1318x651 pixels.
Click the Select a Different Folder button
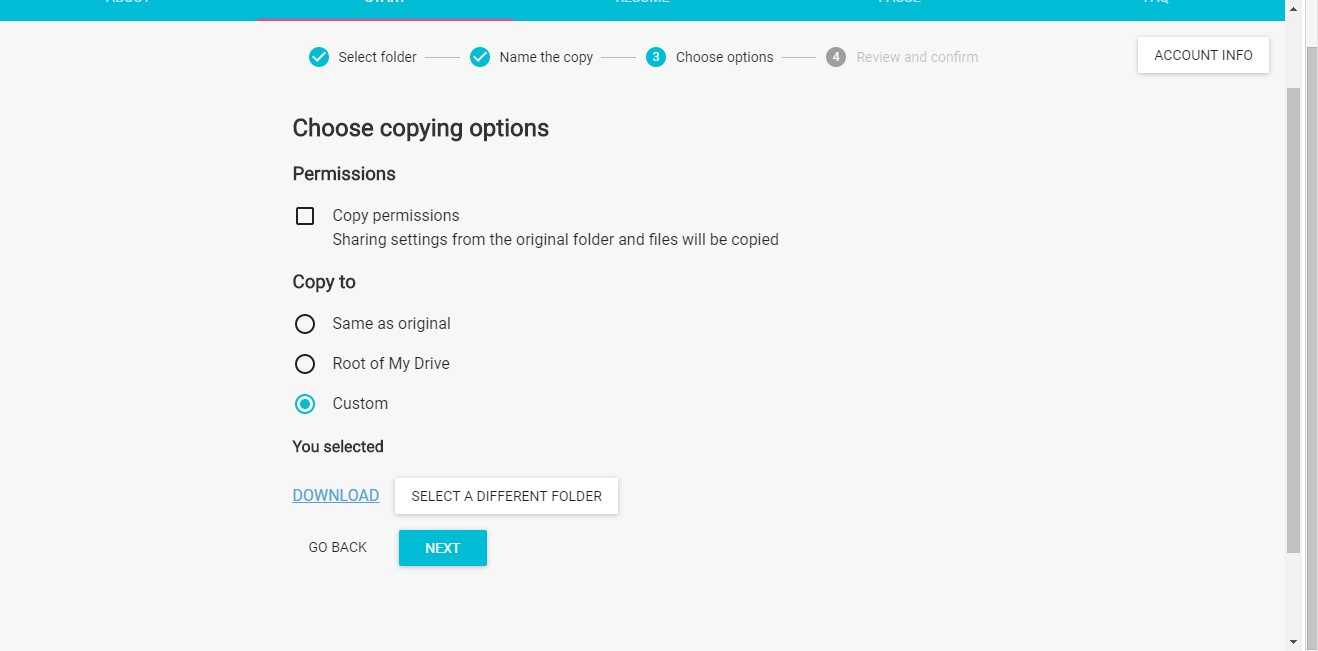506,496
